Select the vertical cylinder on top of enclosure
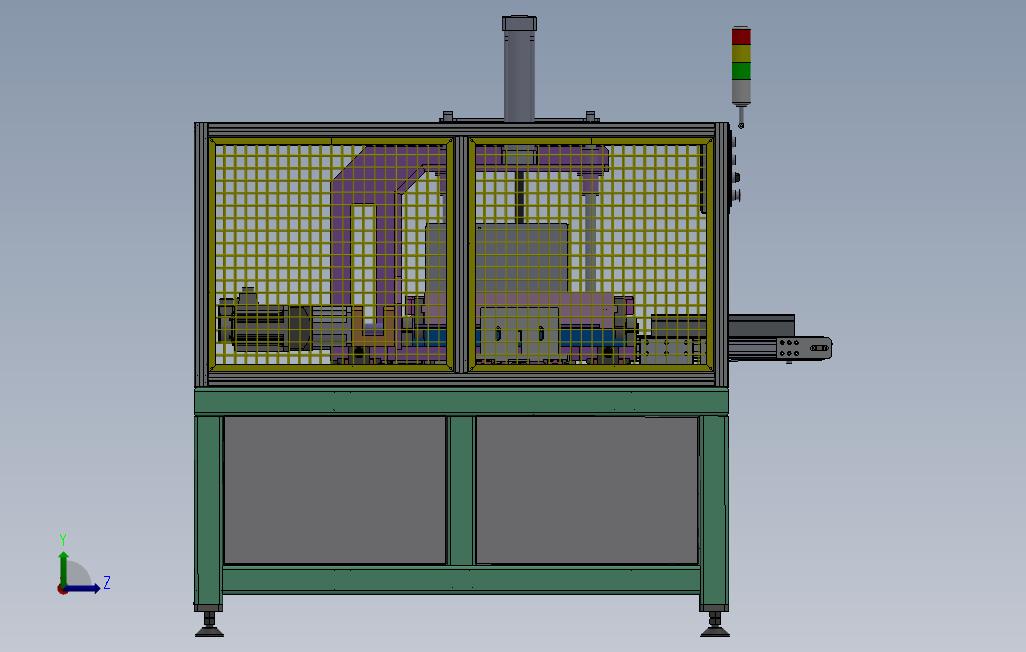The height and width of the screenshot is (652, 1026). point(520,69)
